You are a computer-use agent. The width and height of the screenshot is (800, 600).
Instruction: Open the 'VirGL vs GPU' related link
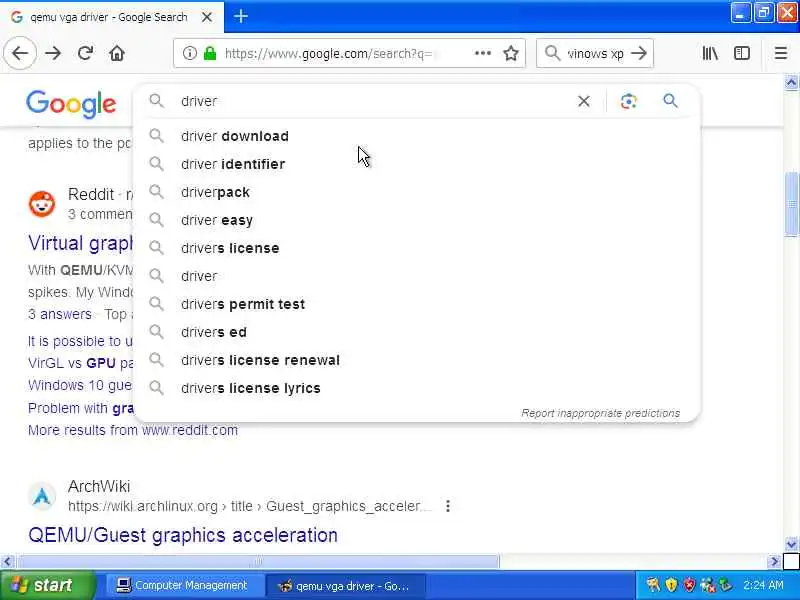click(81, 363)
